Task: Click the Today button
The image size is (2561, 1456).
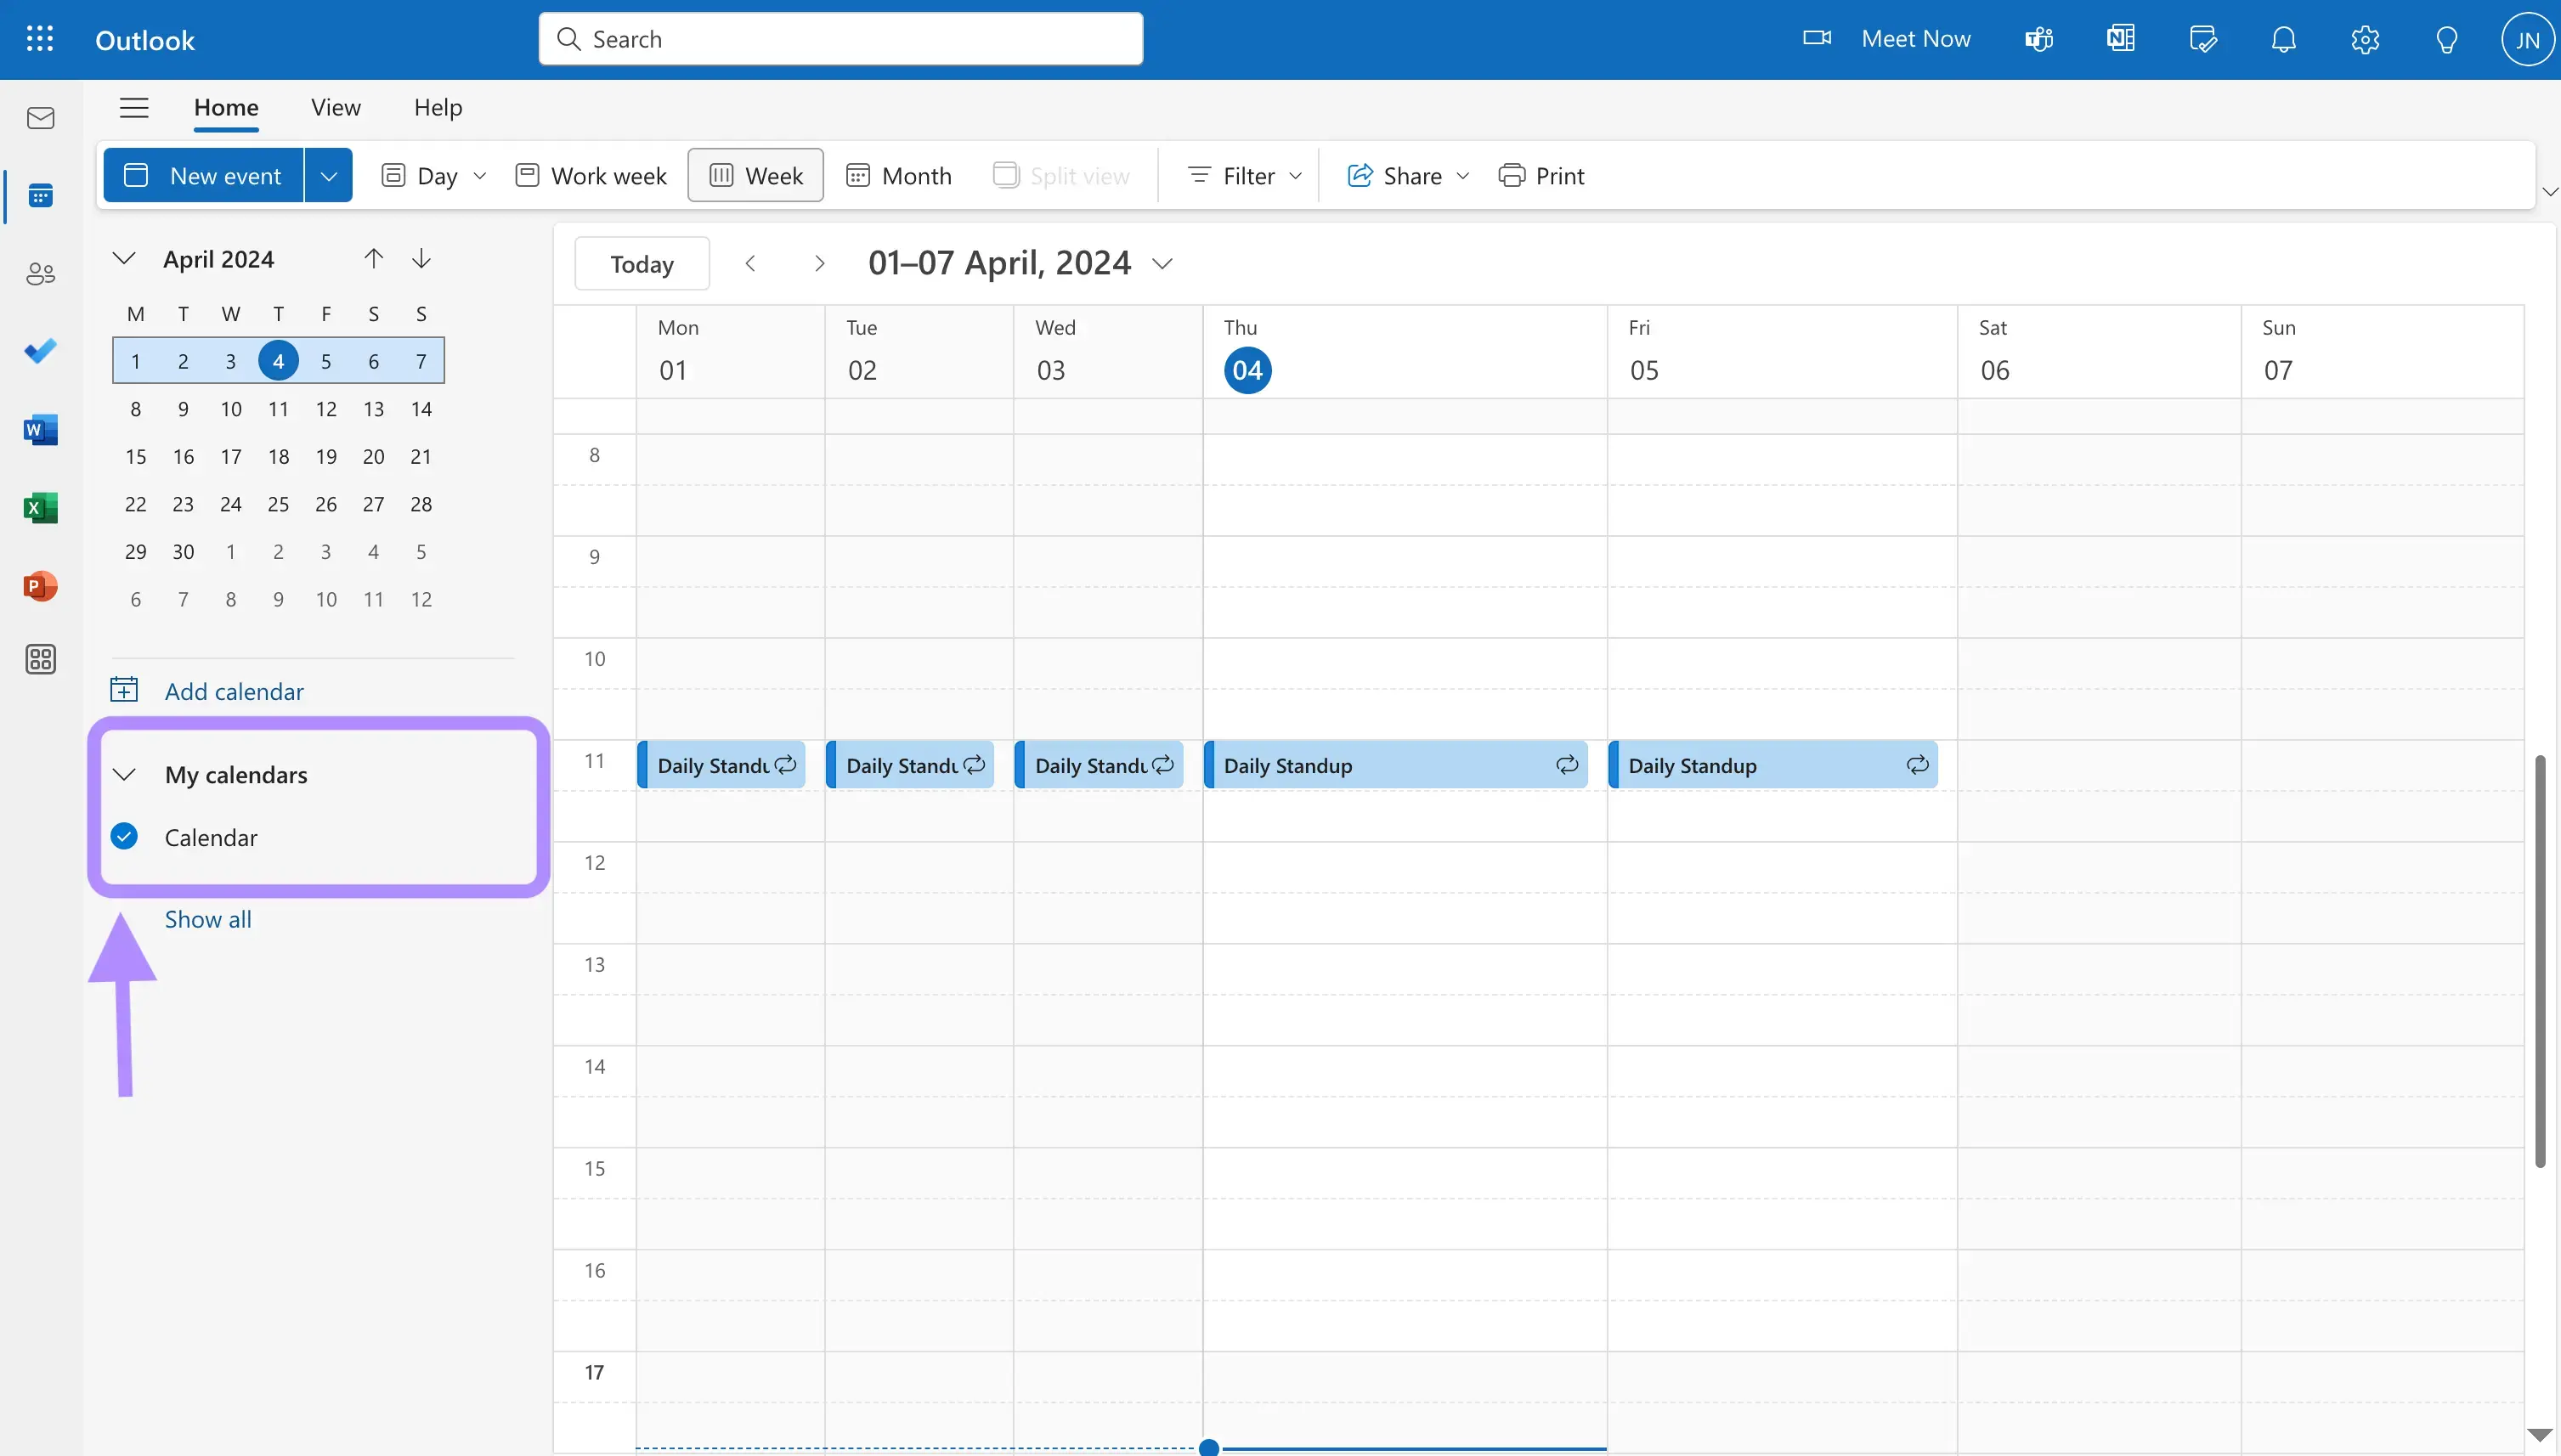Action: [x=641, y=262]
